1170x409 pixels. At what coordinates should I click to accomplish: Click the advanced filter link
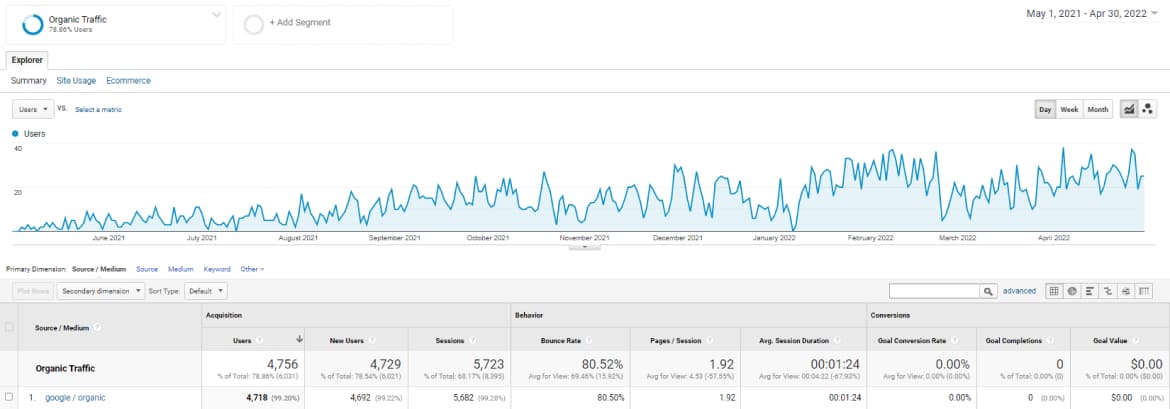coord(1019,291)
